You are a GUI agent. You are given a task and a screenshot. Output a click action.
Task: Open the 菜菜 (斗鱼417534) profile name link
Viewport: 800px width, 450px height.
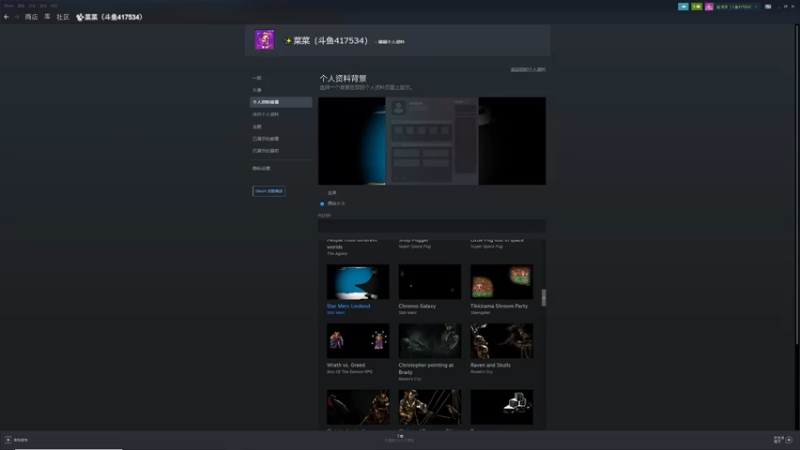click(330, 41)
